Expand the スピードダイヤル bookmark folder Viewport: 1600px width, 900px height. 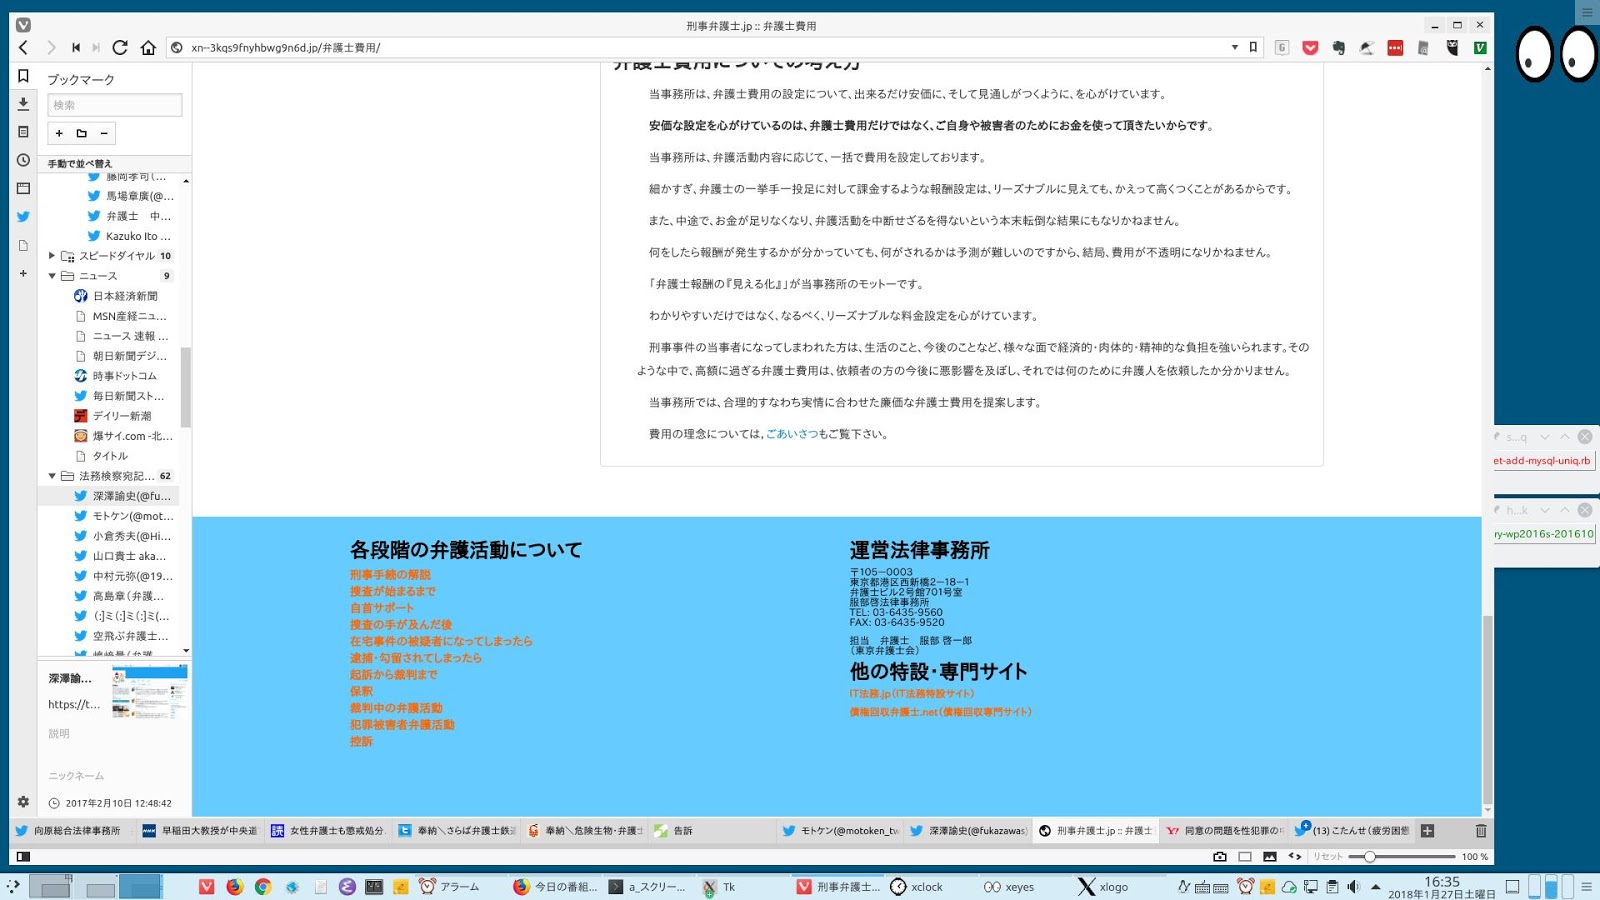(x=52, y=256)
